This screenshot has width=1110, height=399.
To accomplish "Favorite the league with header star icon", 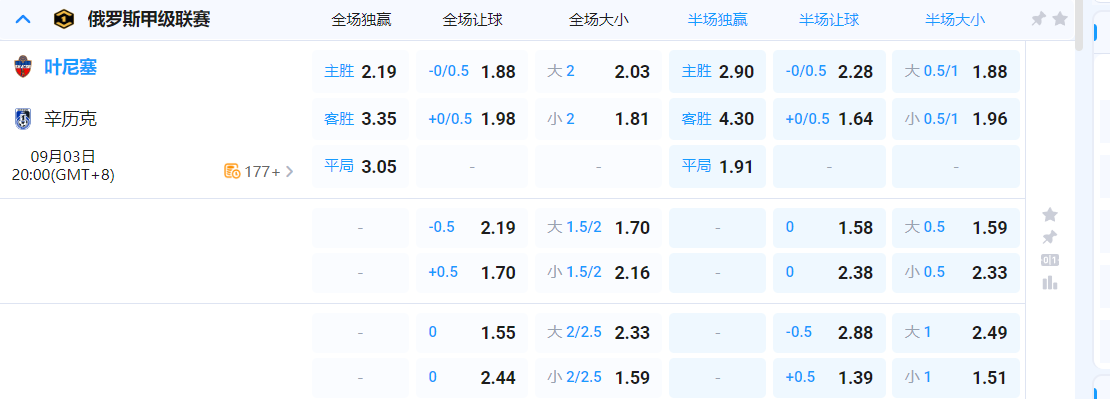I will click(1060, 19).
